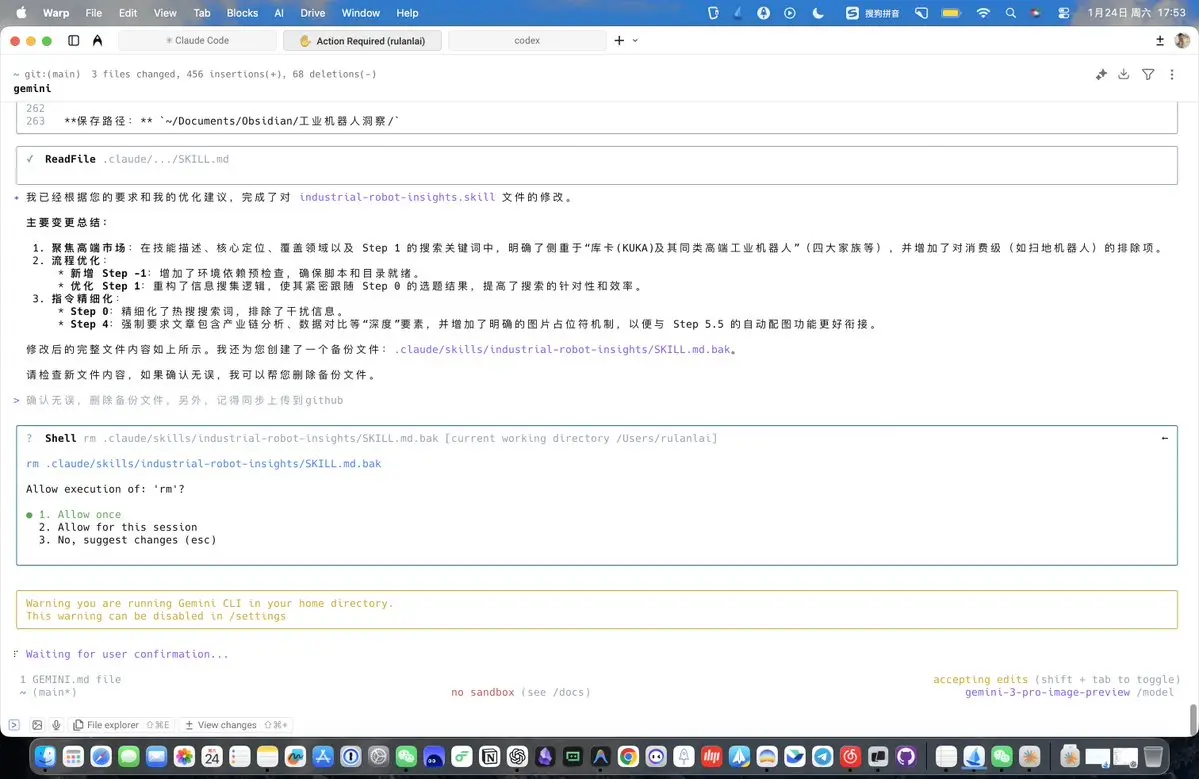Select option 1 Allow once

coord(80,514)
